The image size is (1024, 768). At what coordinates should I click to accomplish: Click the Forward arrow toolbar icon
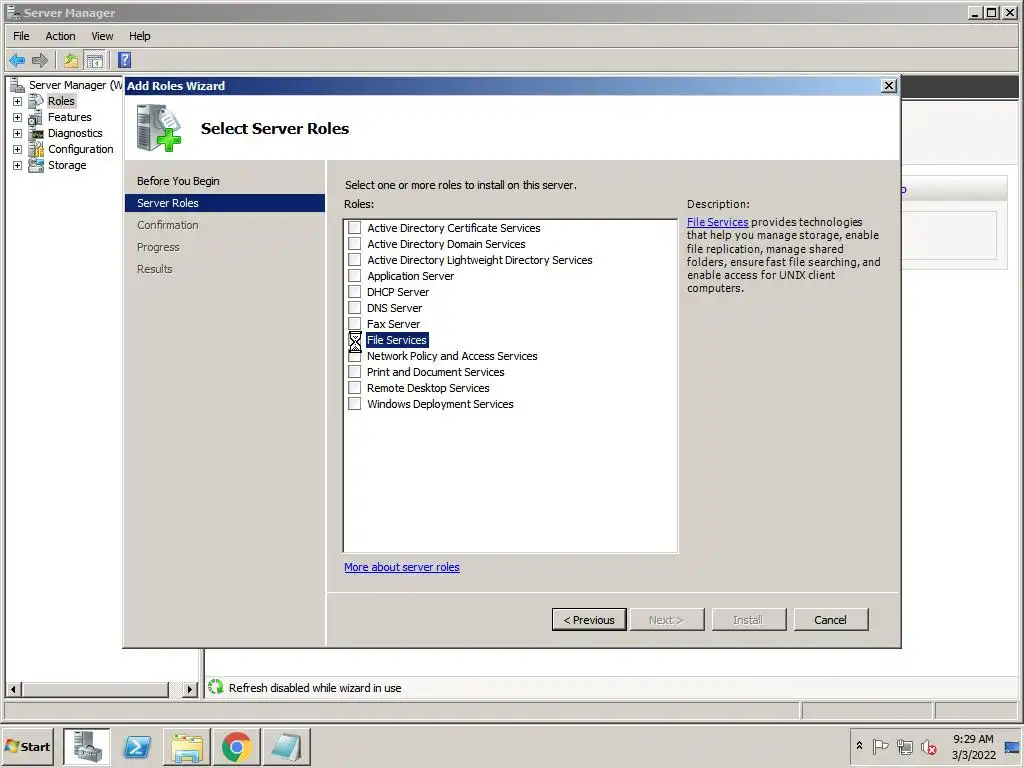[x=40, y=61]
